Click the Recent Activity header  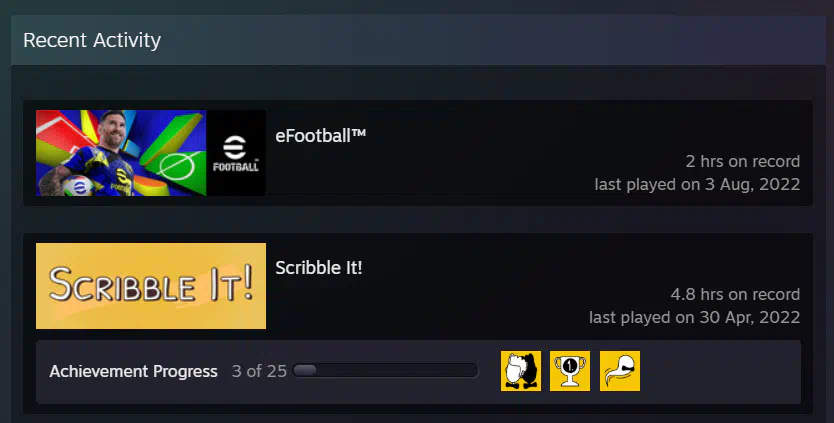point(92,40)
